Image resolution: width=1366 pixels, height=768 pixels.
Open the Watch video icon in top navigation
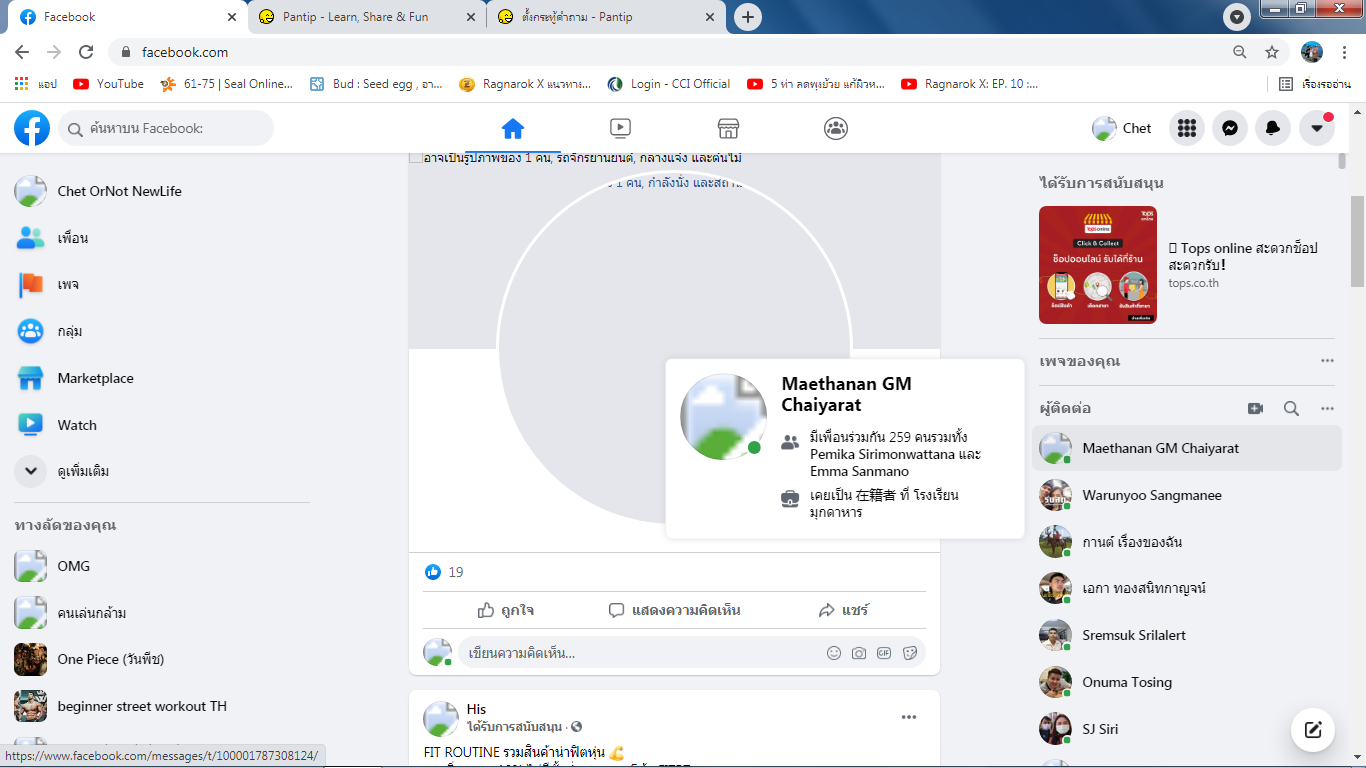tap(620, 128)
